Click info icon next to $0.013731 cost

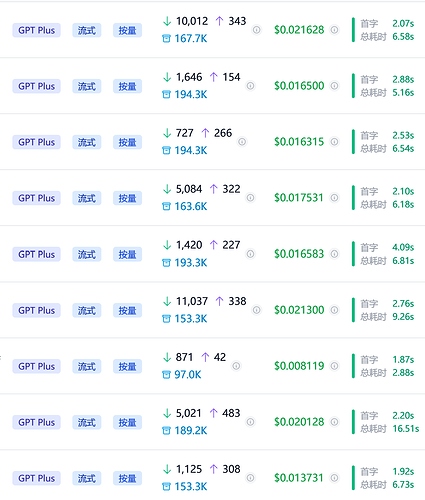[x=334, y=478]
